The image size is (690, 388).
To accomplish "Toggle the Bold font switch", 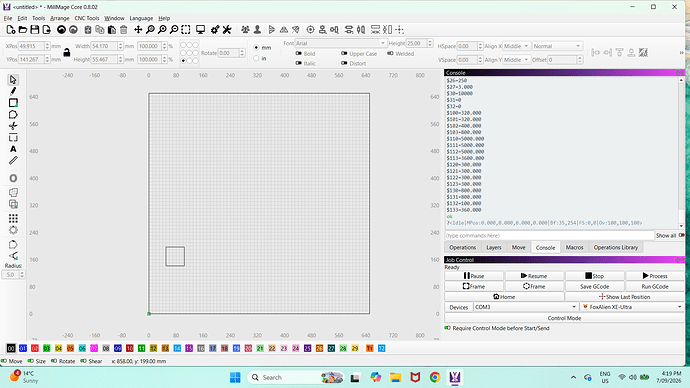I will point(299,53).
